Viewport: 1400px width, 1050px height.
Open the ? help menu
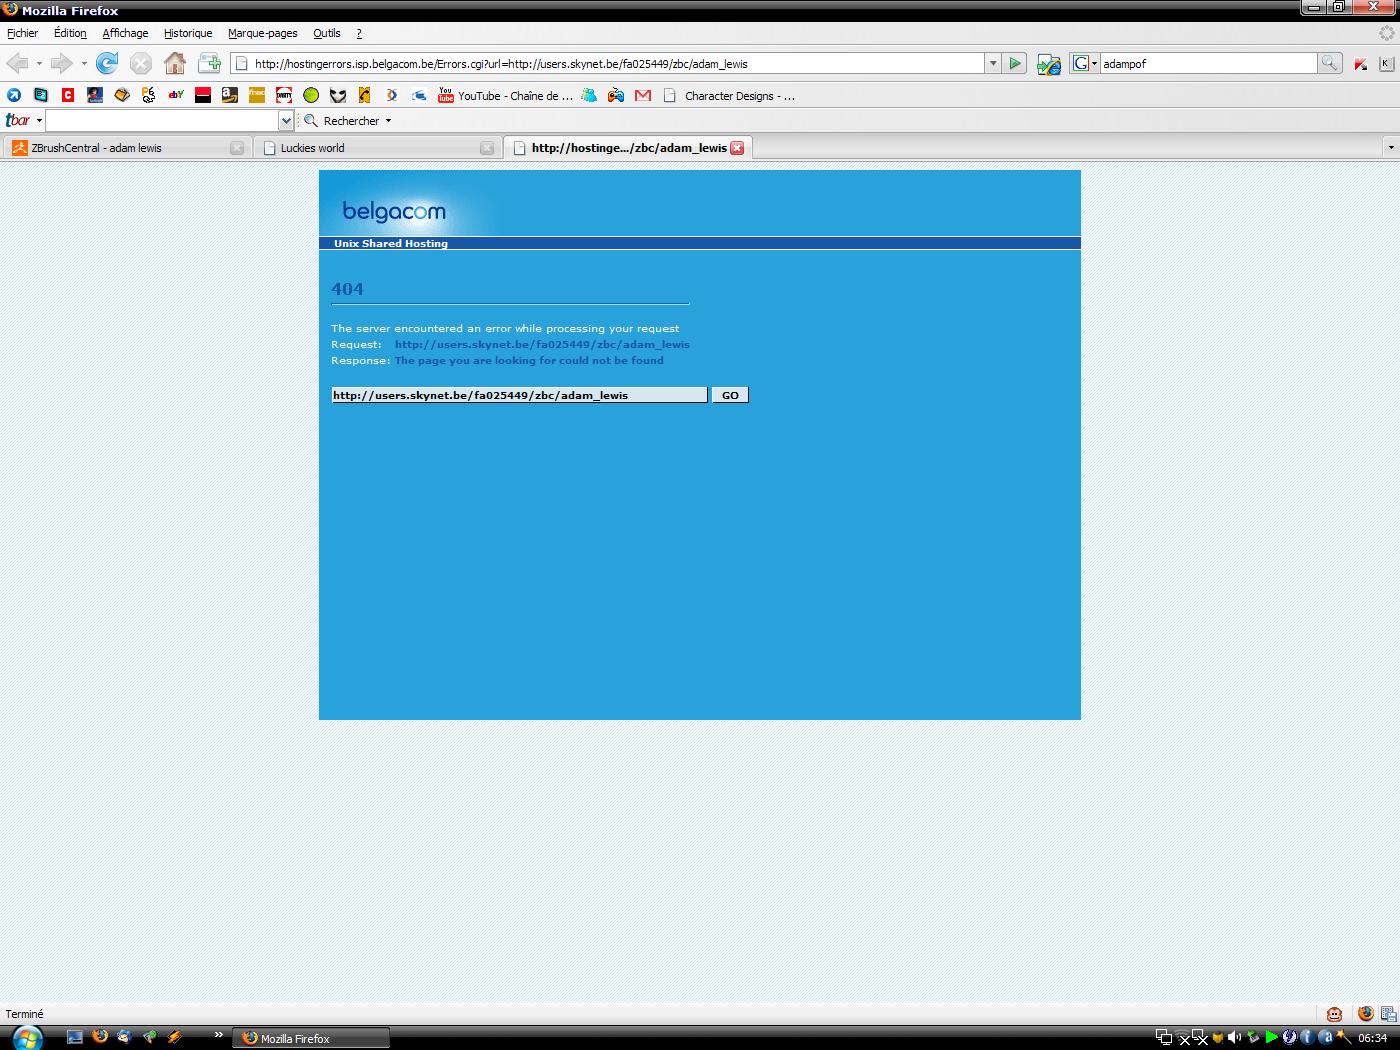click(359, 33)
